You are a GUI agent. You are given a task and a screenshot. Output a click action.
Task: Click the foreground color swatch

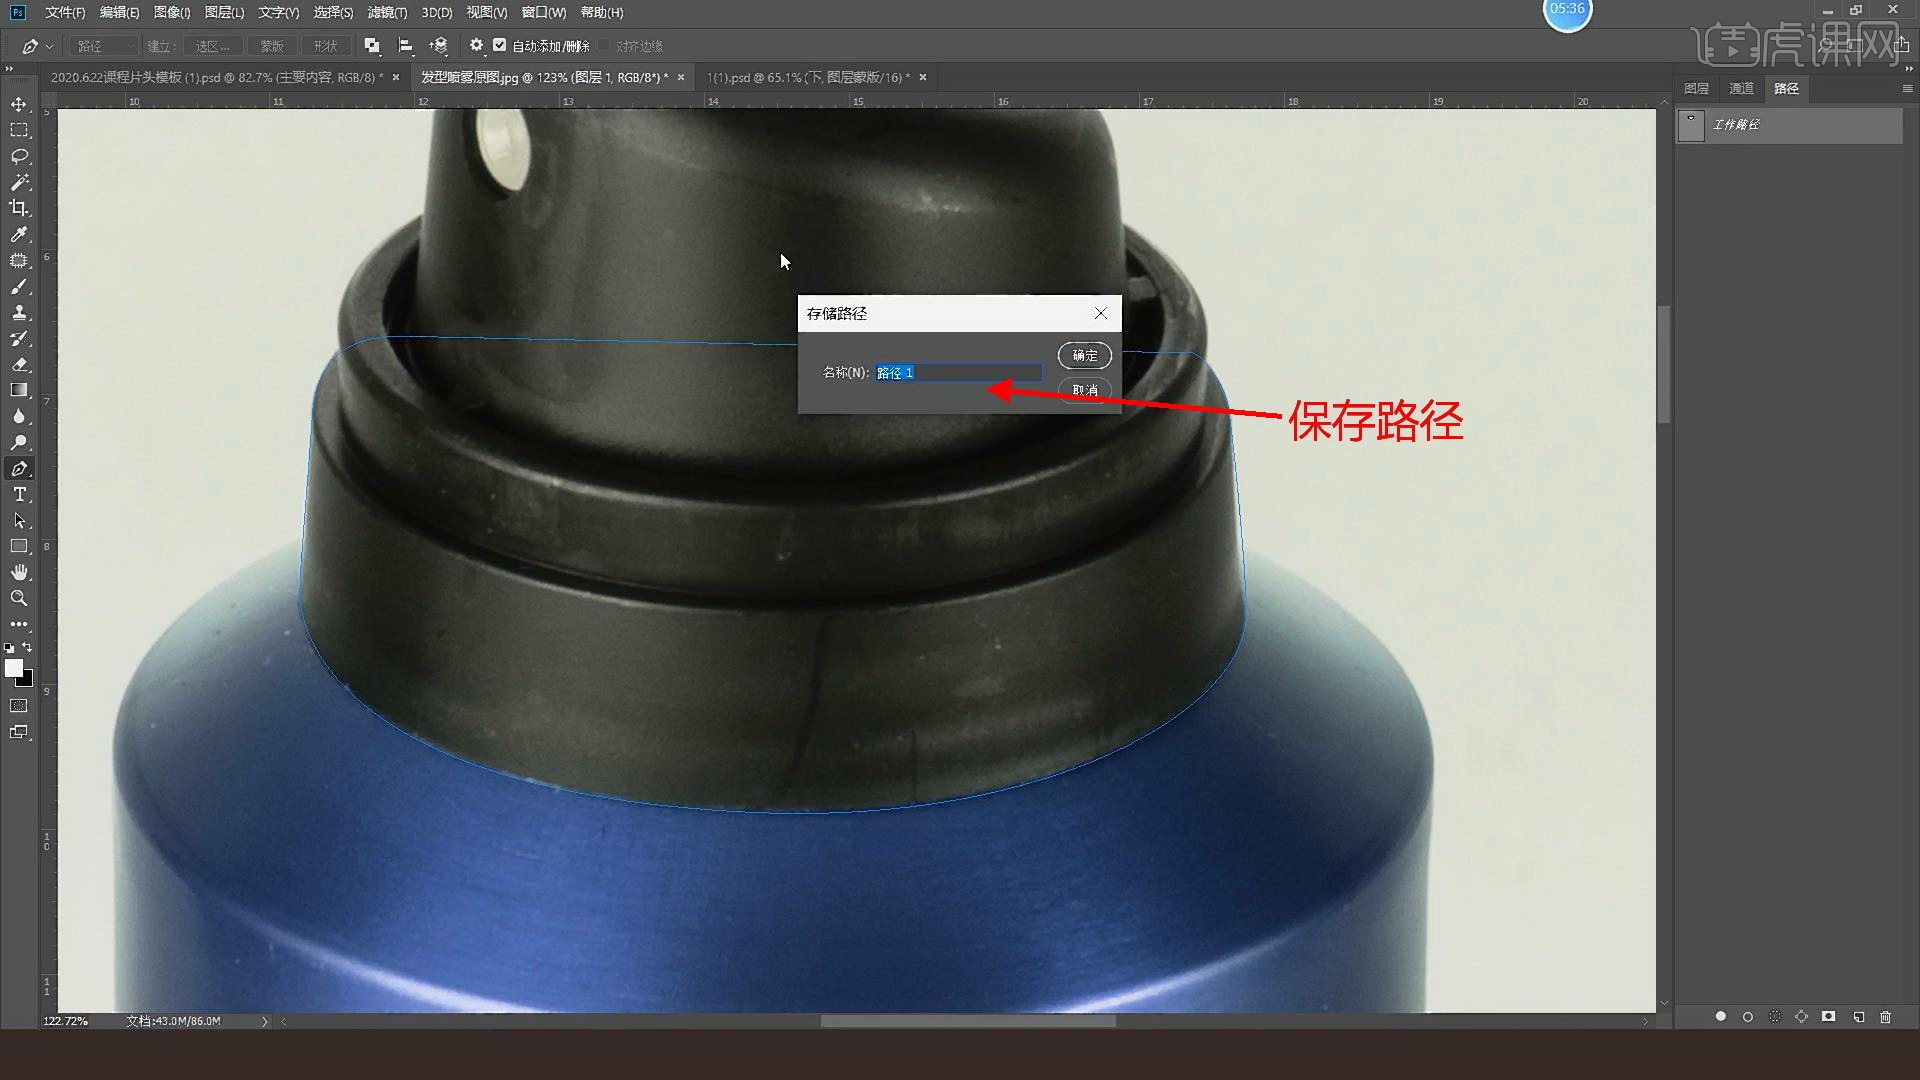(x=13, y=668)
